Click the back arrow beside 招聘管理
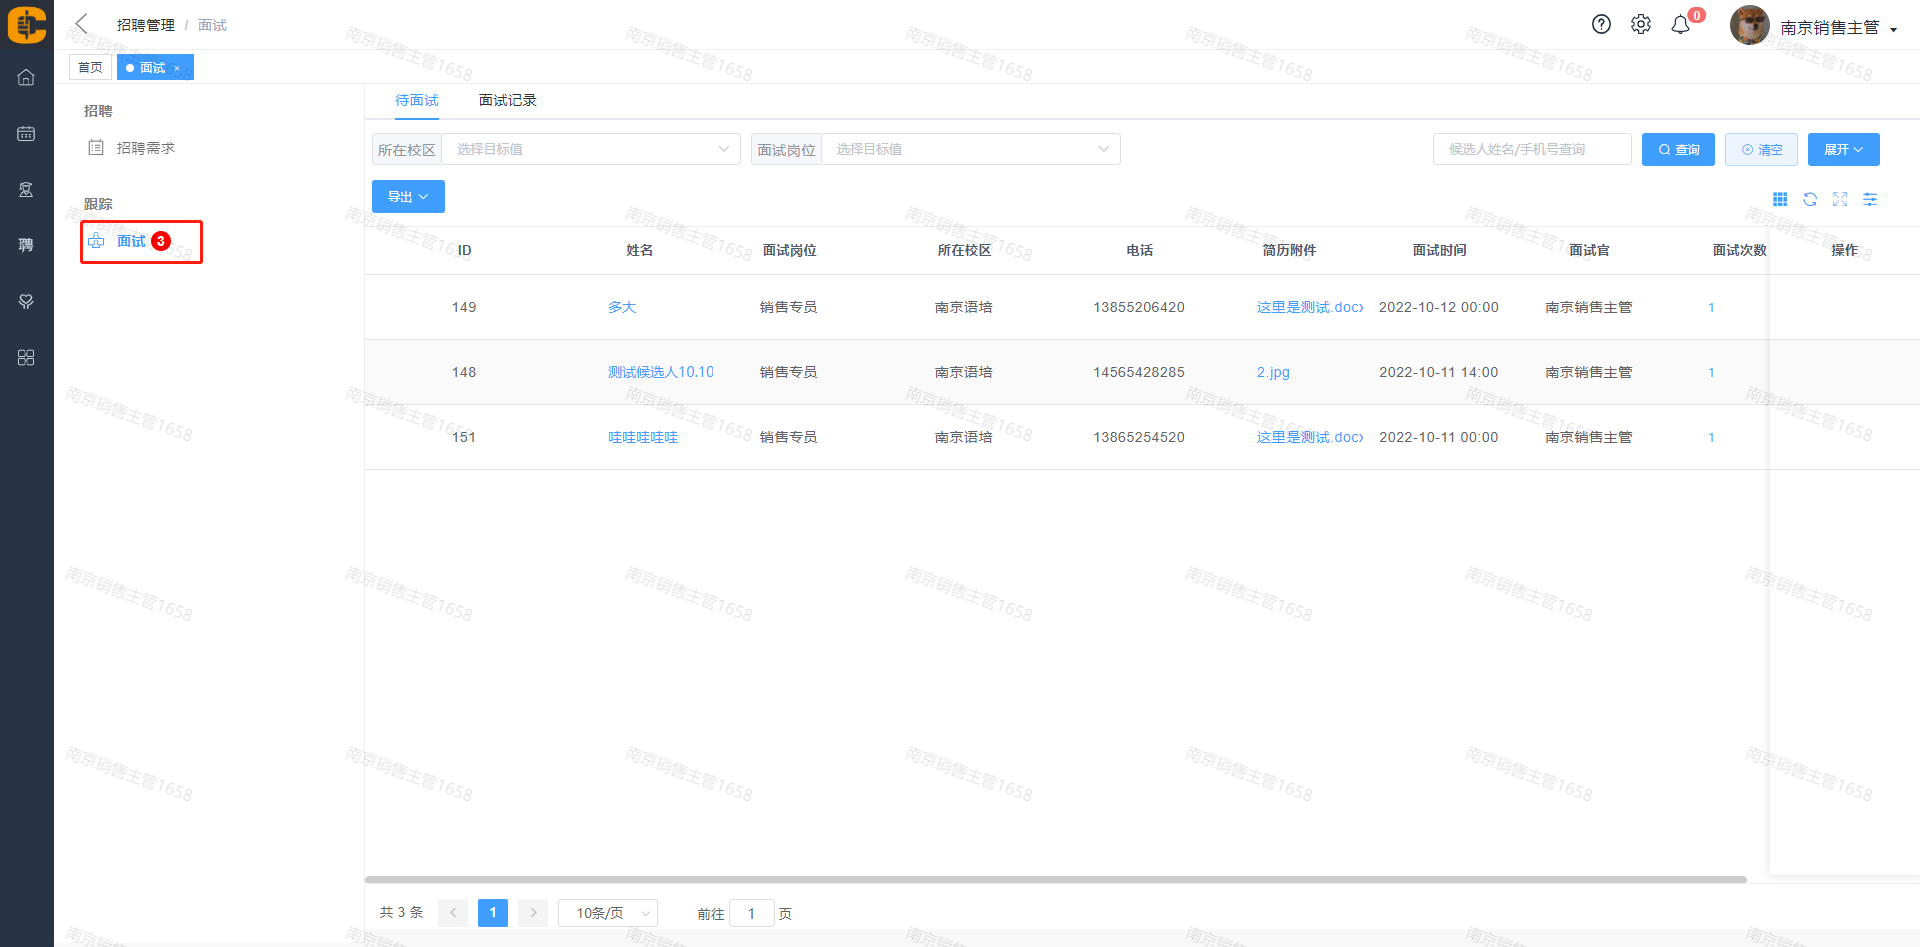This screenshot has width=1920, height=947. [82, 24]
